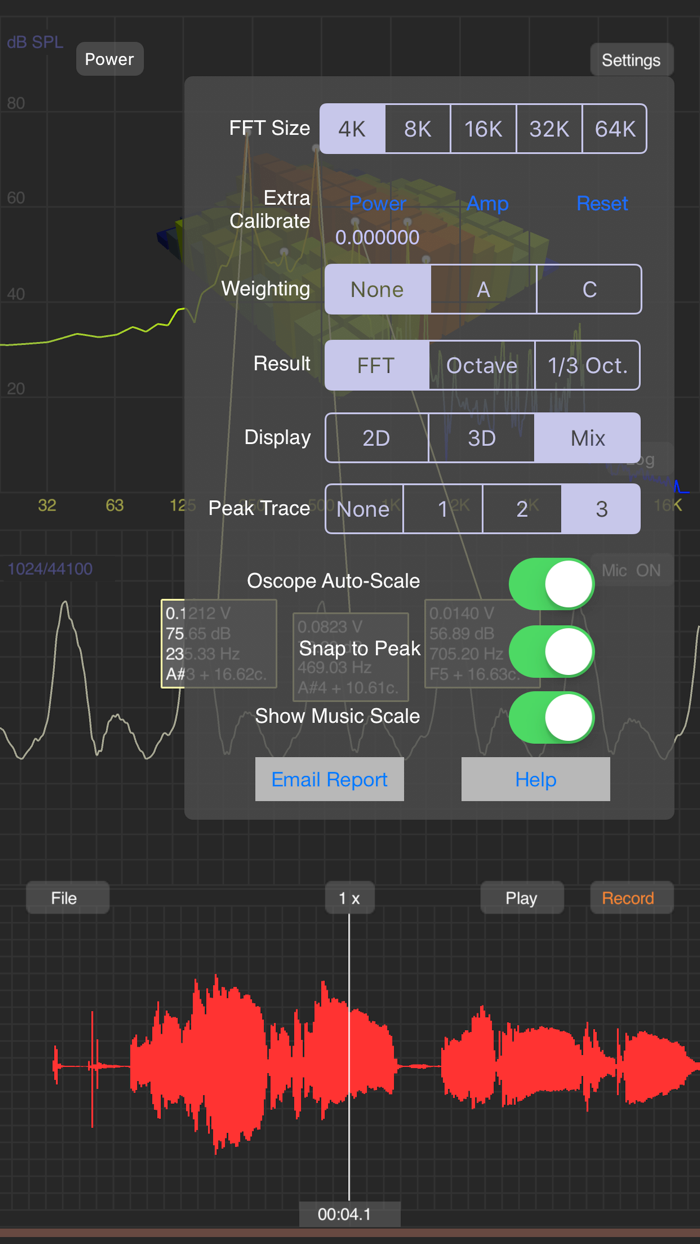Select 8K FFT size
The height and width of the screenshot is (1244, 700).
pos(417,128)
